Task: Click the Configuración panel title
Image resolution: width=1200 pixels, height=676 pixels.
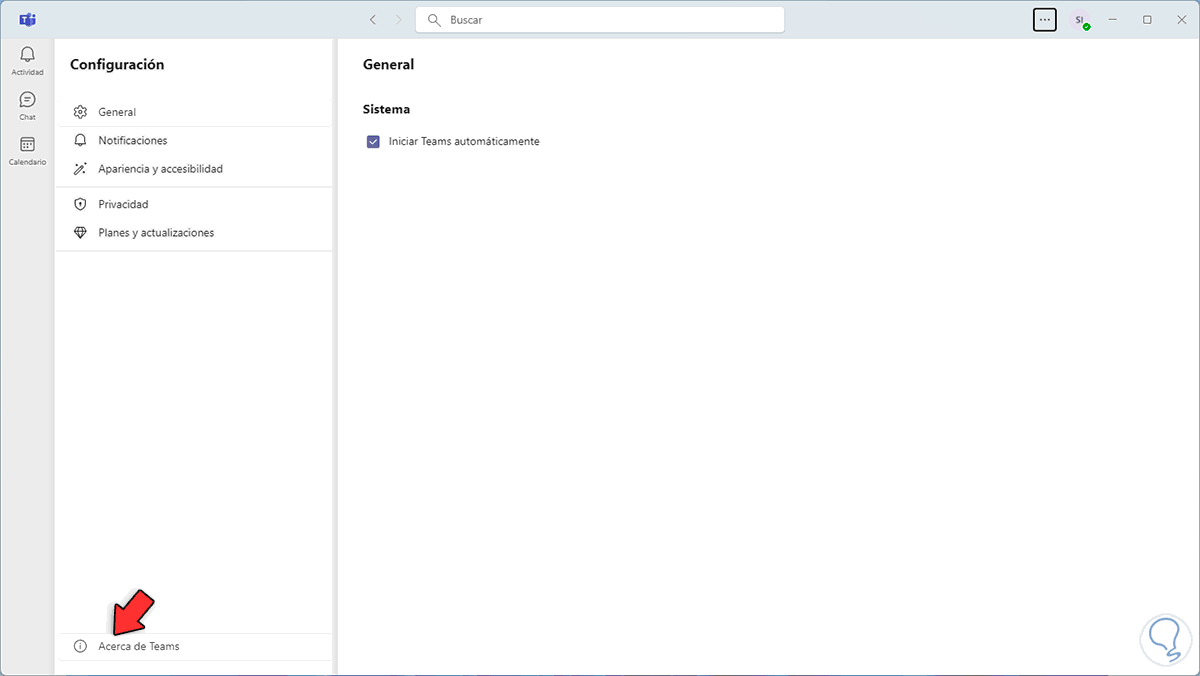Action: 117,65
